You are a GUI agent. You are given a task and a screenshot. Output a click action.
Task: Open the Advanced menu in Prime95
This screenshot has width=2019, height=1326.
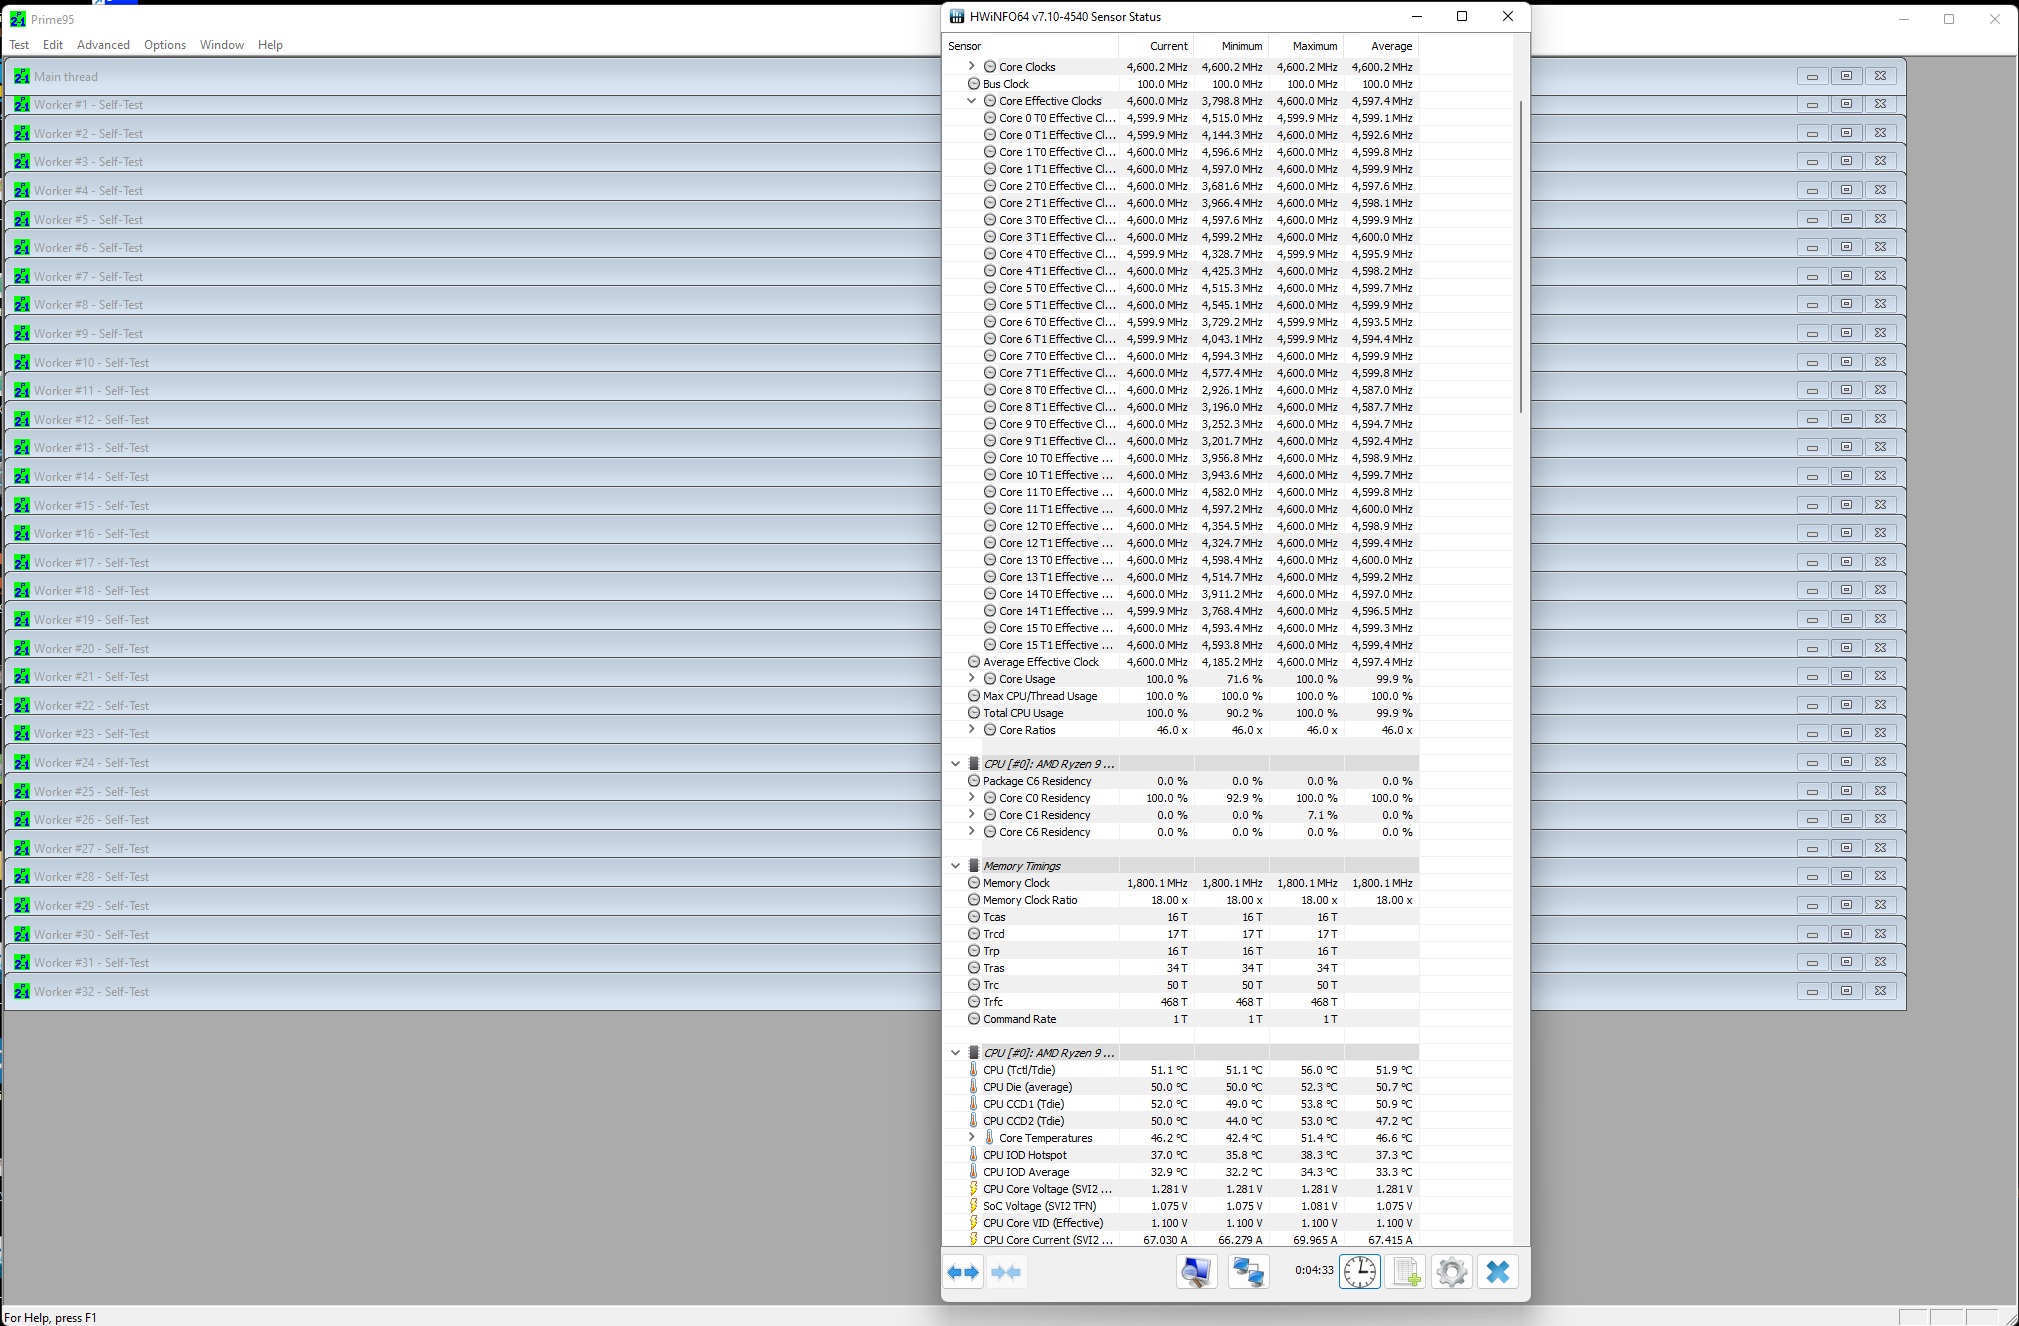[103, 45]
